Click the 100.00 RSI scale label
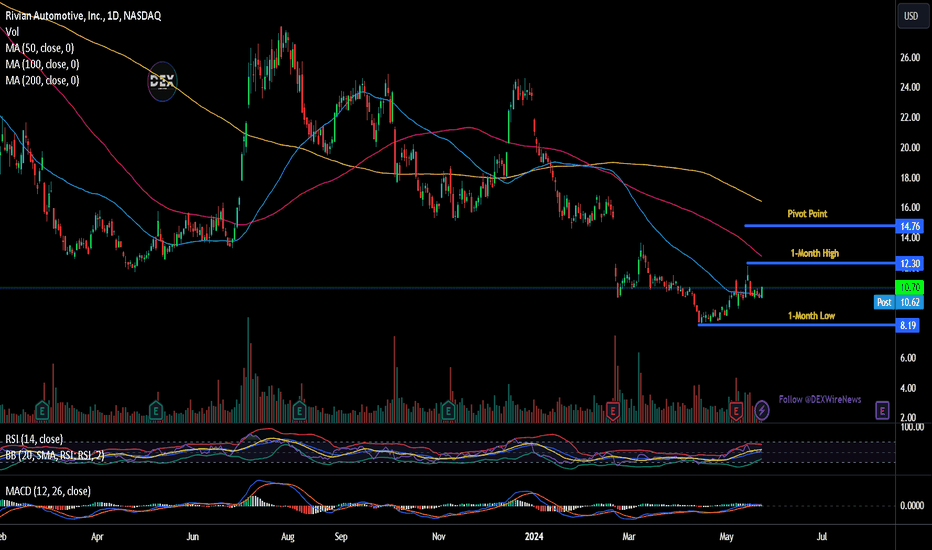 pyautogui.click(x=912, y=427)
